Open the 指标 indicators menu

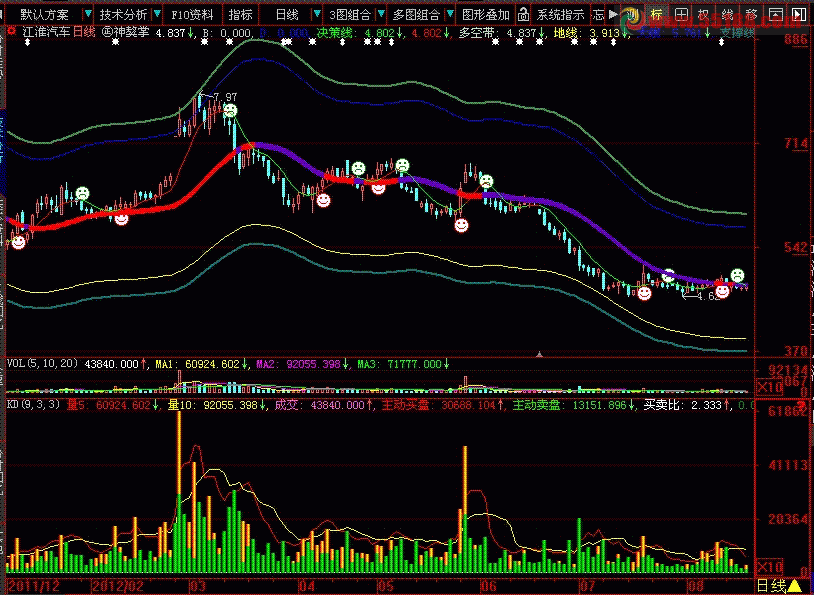coord(240,15)
